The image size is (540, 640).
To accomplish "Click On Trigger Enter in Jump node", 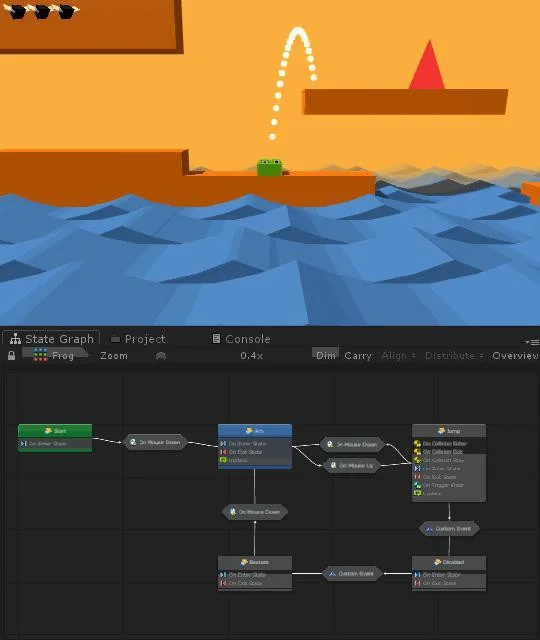I will [x=443, y=485].
